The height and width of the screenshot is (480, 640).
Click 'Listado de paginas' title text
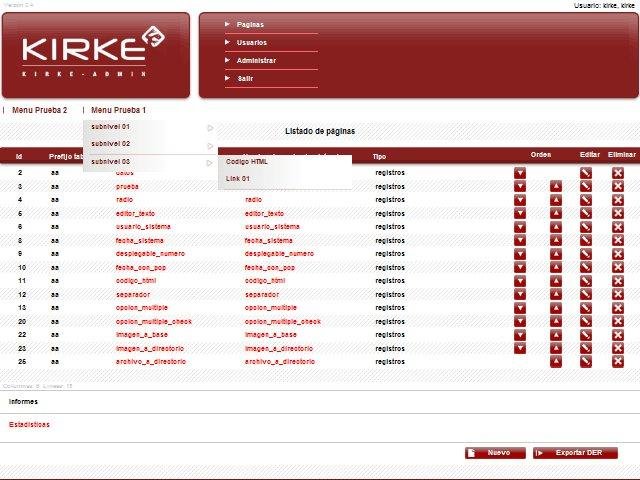coord(320,131)
